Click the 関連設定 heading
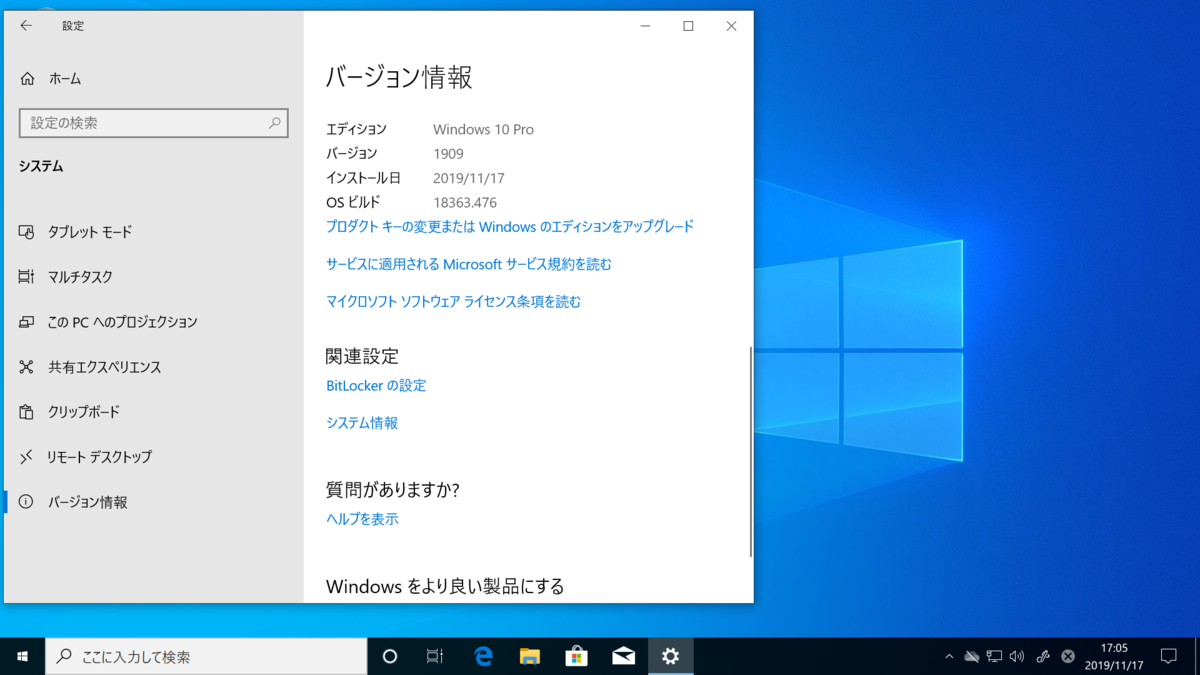The image size is (1200, 675). tap(362, 356)
